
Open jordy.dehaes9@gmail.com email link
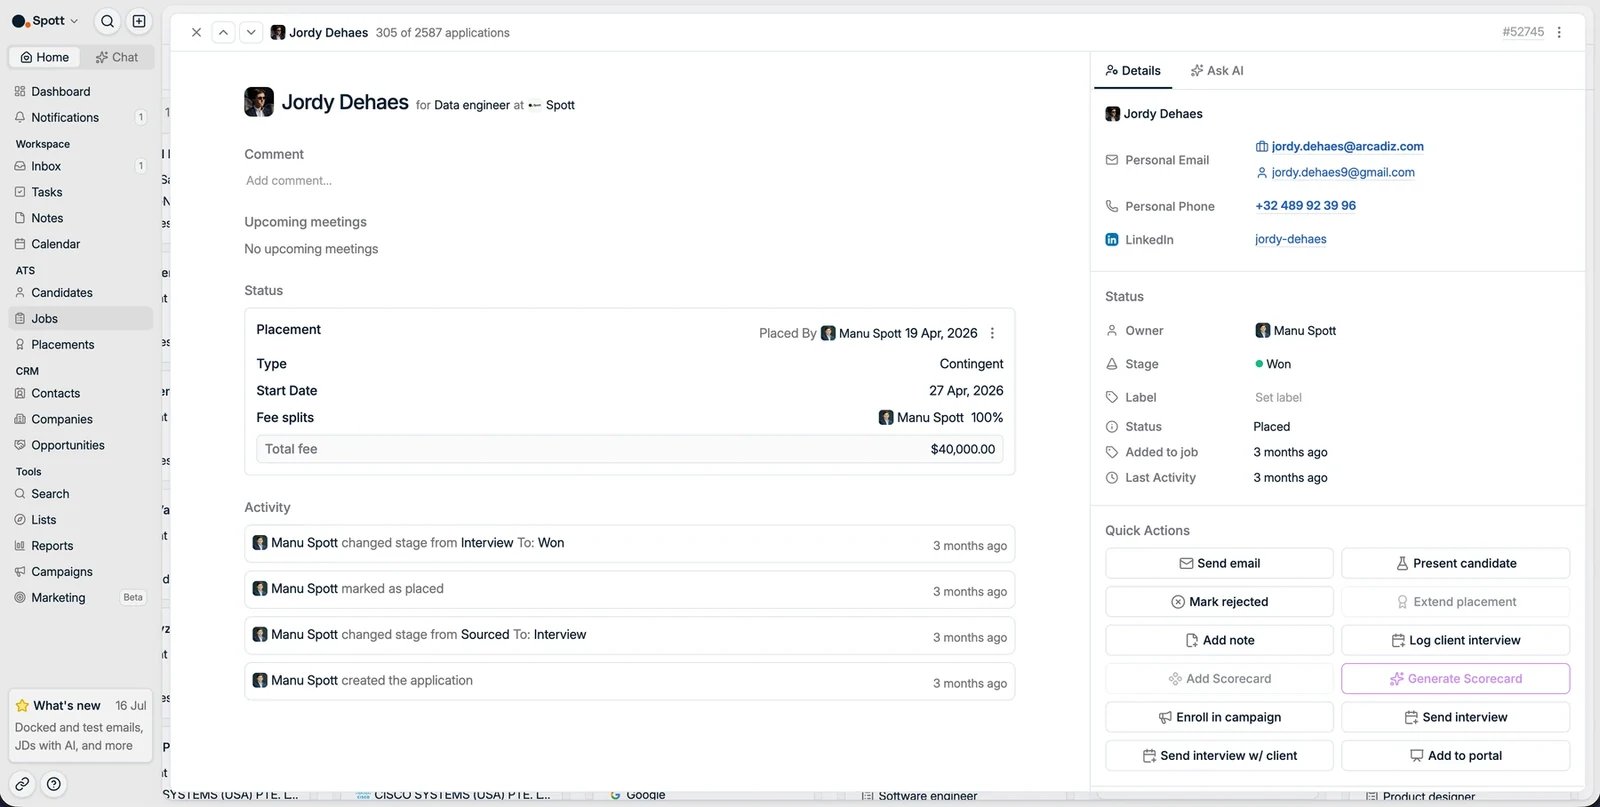1342,173
